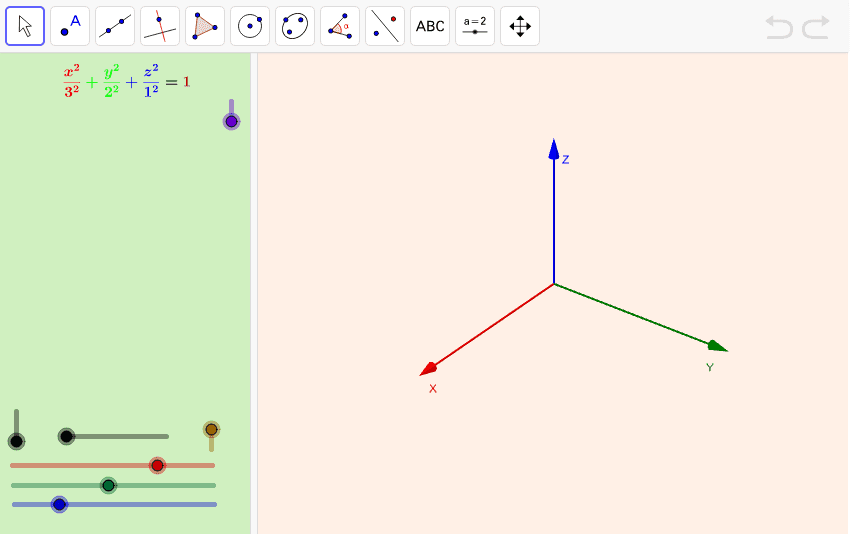Click the blue Z axis label
850x536 pixels.
click(565, 159)
